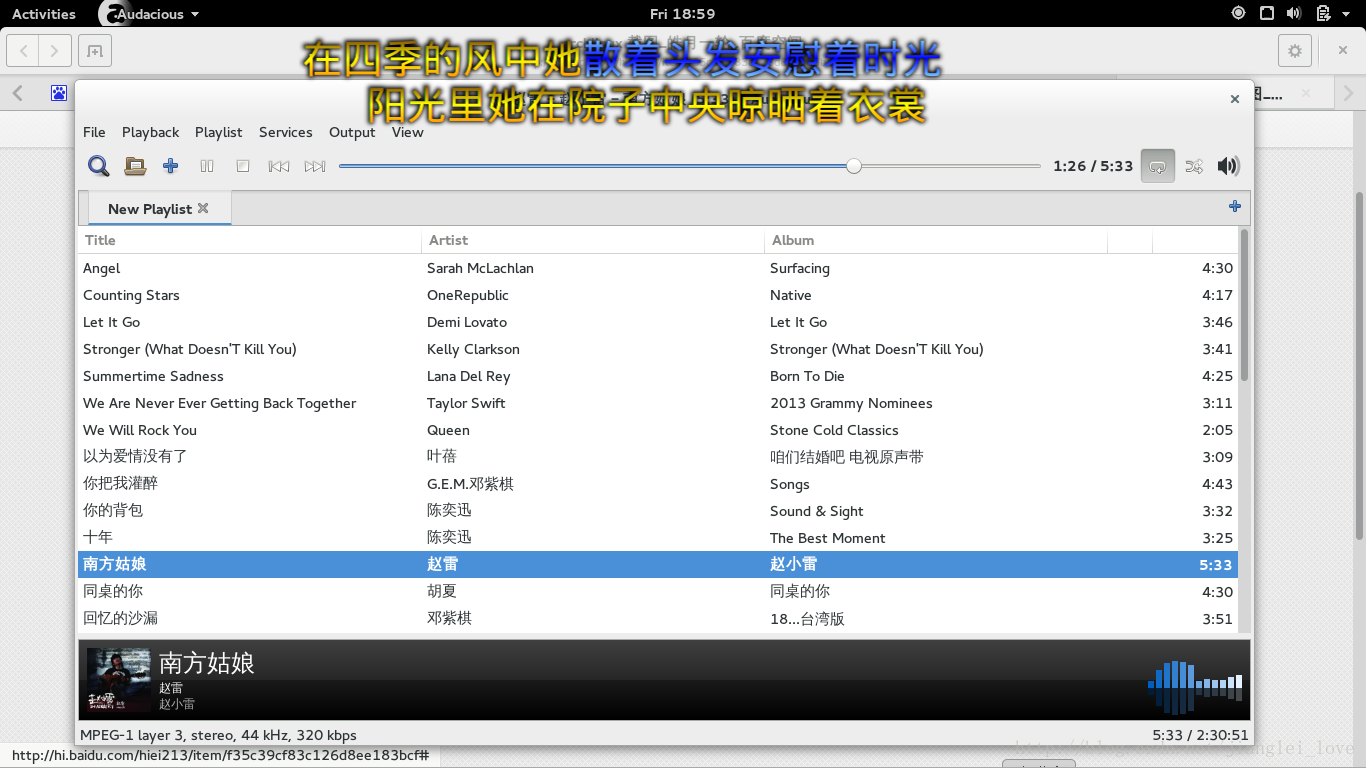
Task: Open new tab button in background browser
Action: click(95, 50)
